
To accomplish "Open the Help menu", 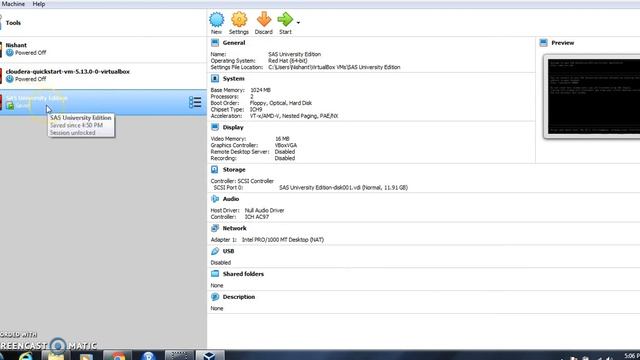I will point(39,4).
